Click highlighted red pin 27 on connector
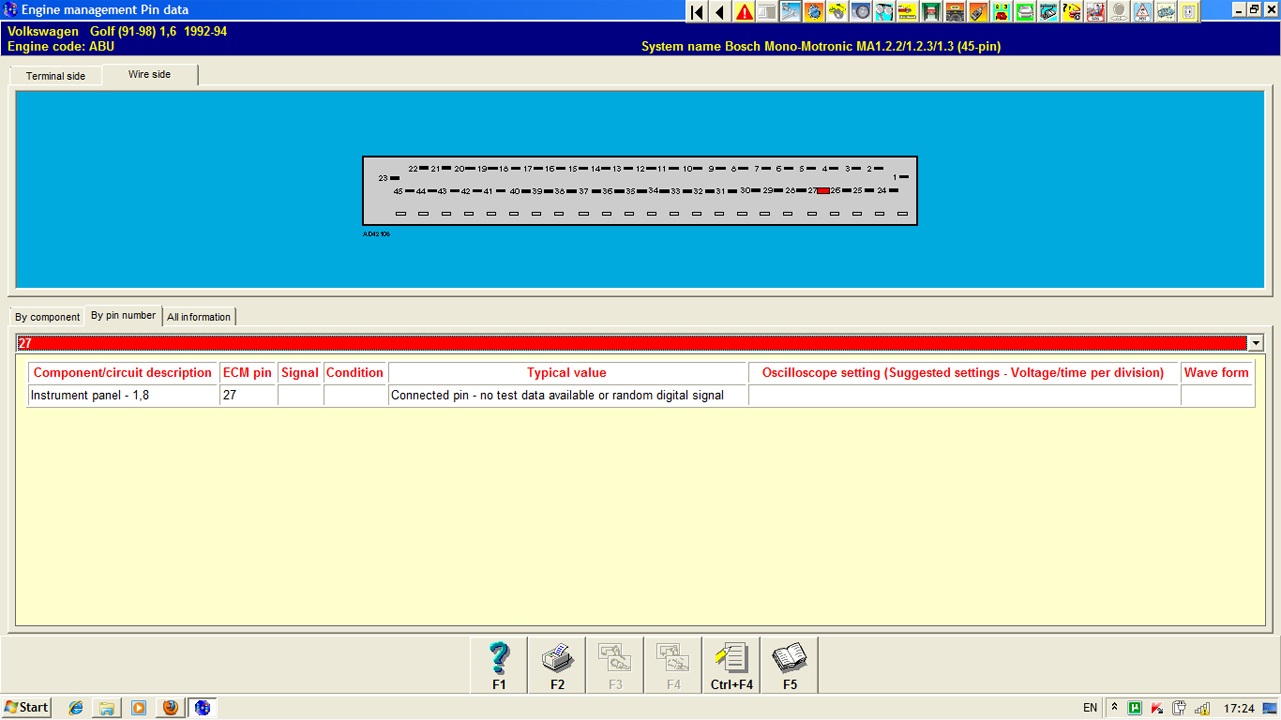The width and height of the screenshot is (1281, 720). (823, 190)
